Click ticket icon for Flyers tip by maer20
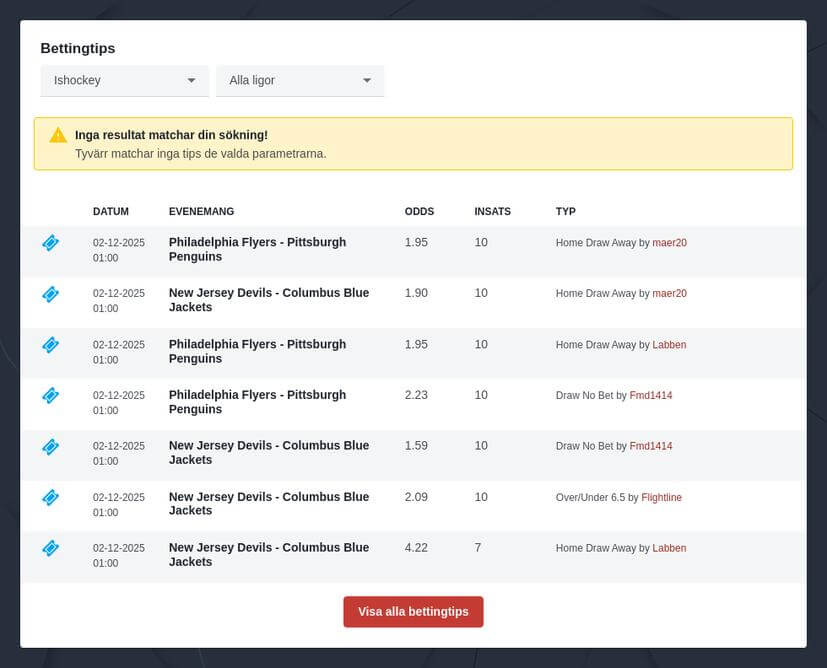 (x=50, y=243)
